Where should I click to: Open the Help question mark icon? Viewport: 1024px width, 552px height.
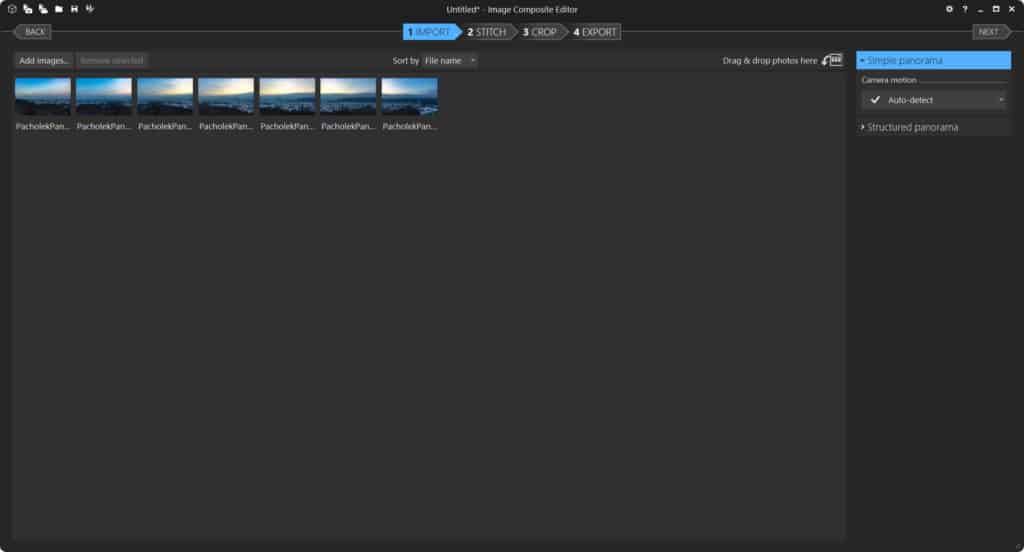click(x=964, y=9)
